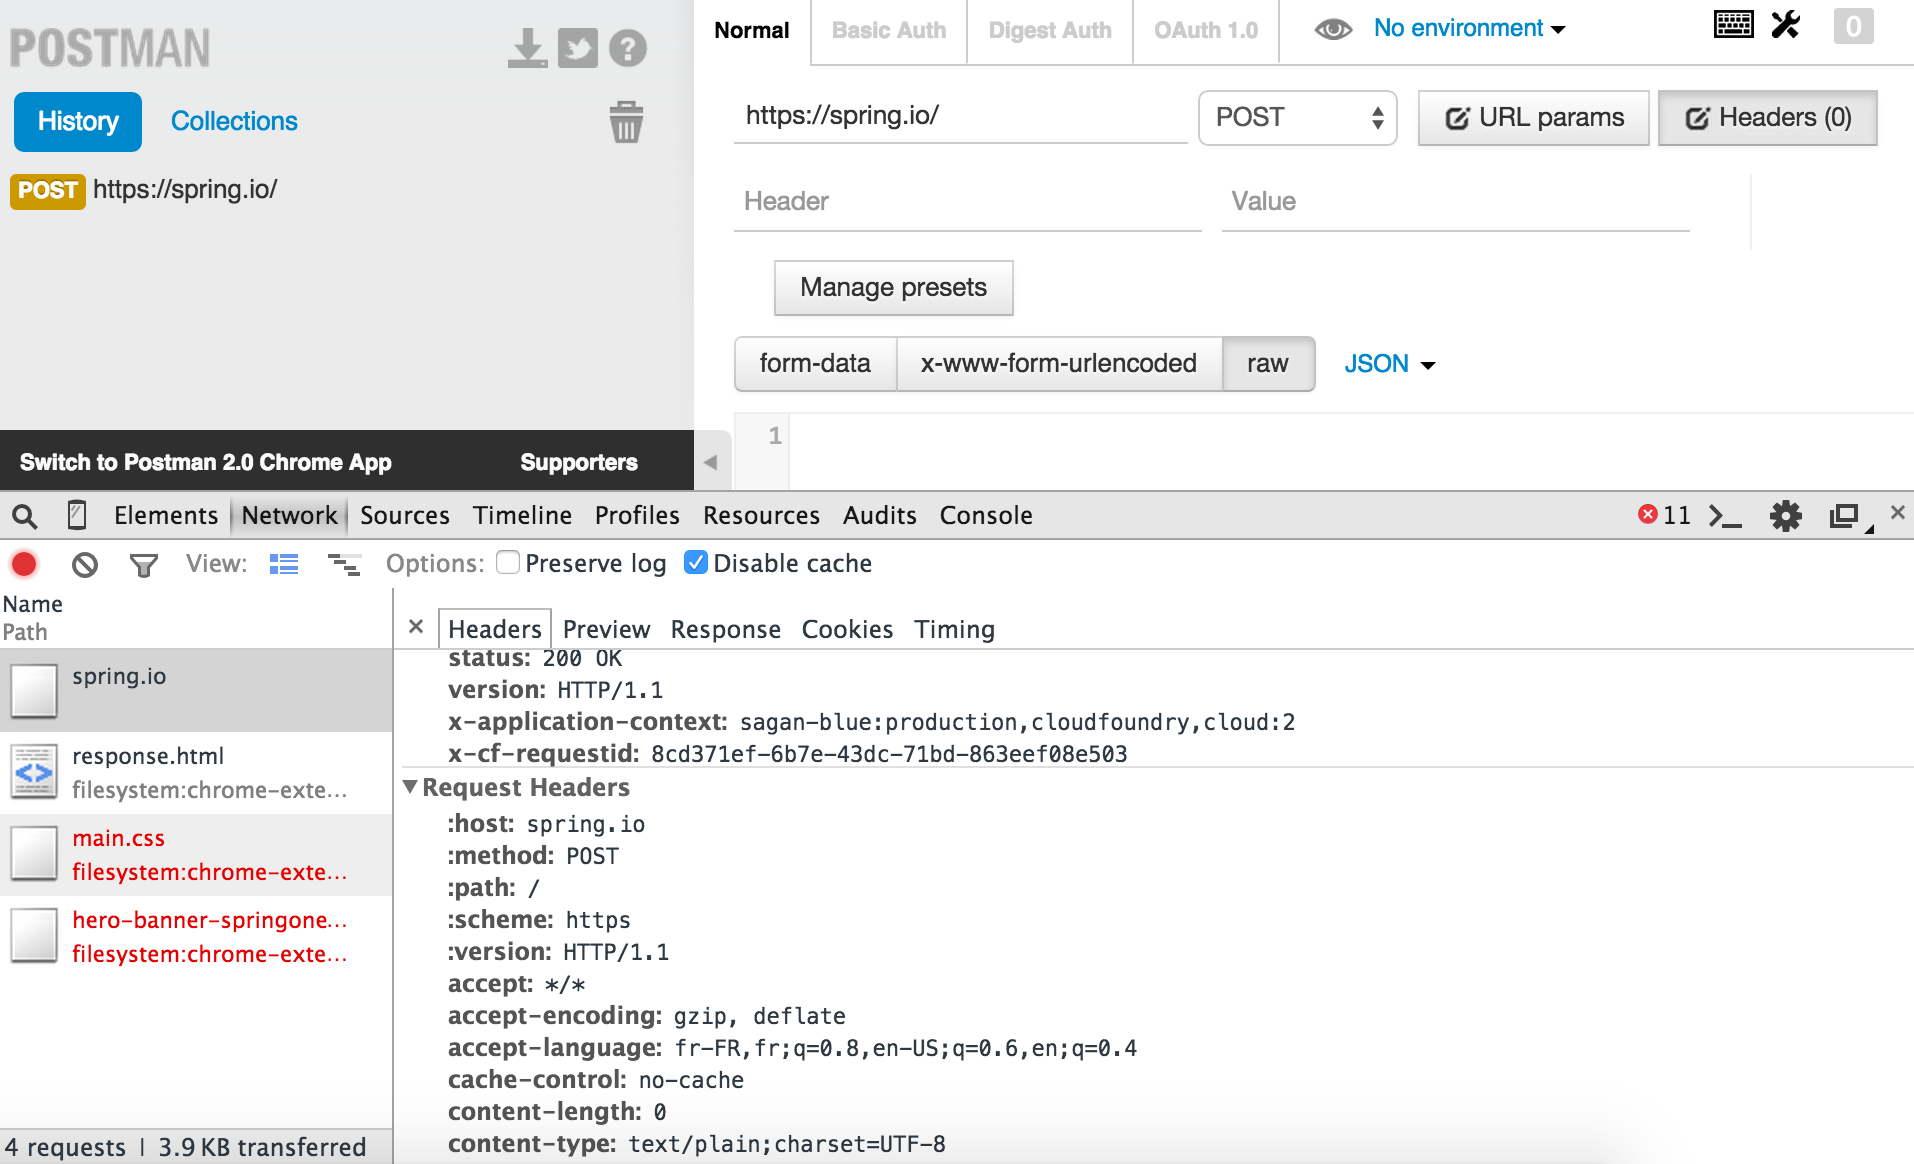
Task: Close the request details panel with X
Action: (416, 627)
